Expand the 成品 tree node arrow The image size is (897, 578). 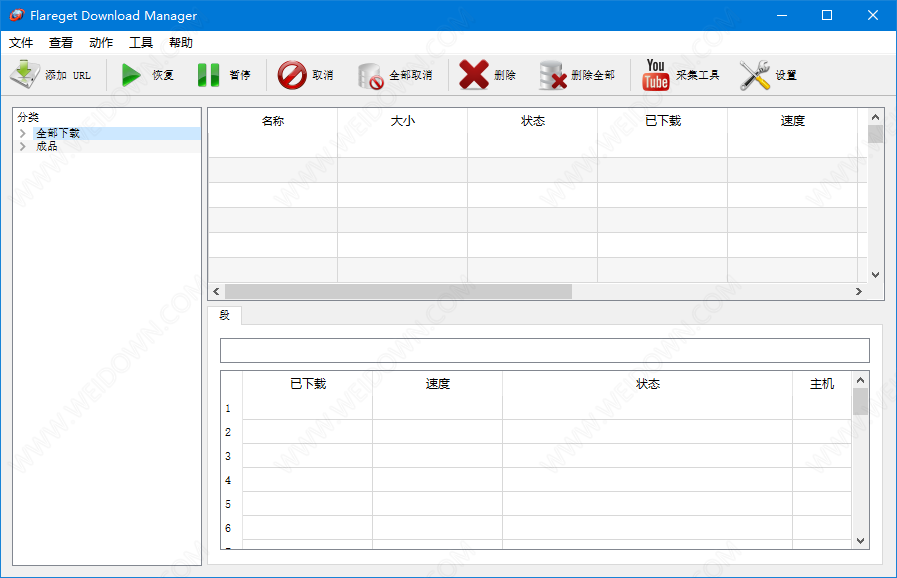coord(23,147)
